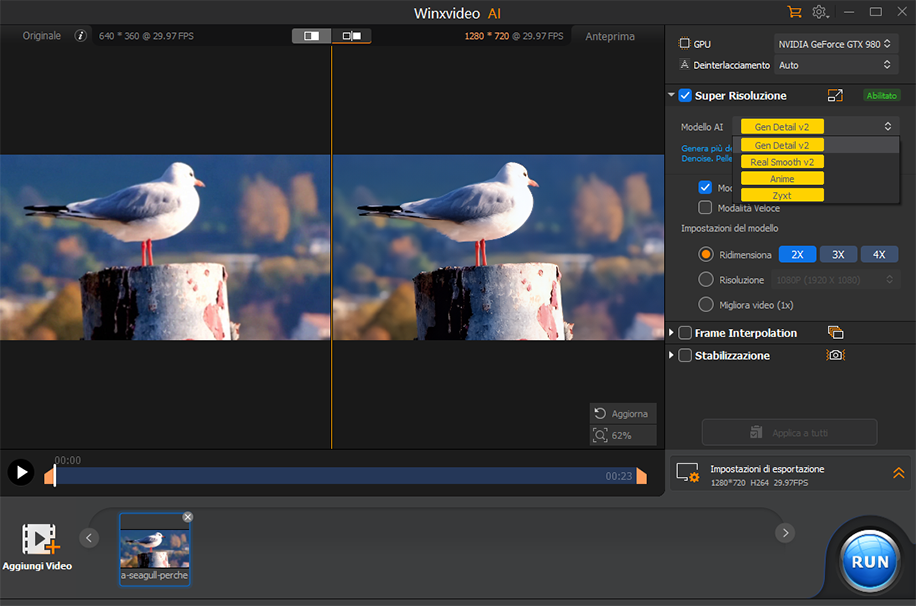This screenshot has height=606, width=916.
Task: Select the Ridimensiona radio button
Action: pyautogui.click(x=706, y=254)
